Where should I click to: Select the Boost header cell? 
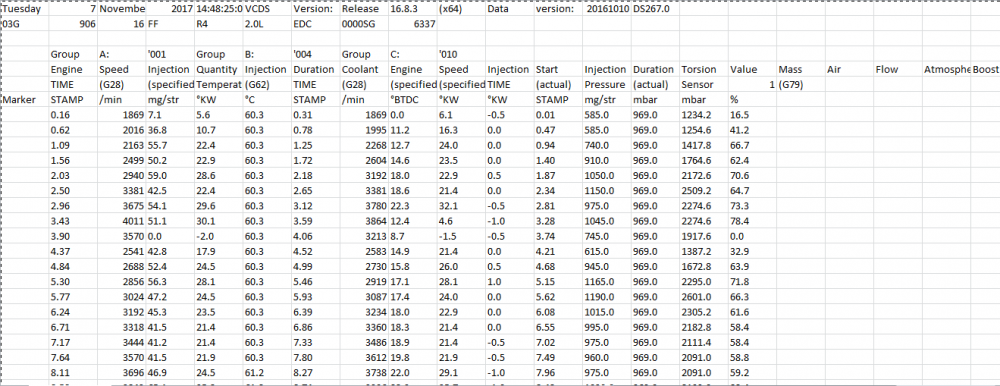pos(985,70)
